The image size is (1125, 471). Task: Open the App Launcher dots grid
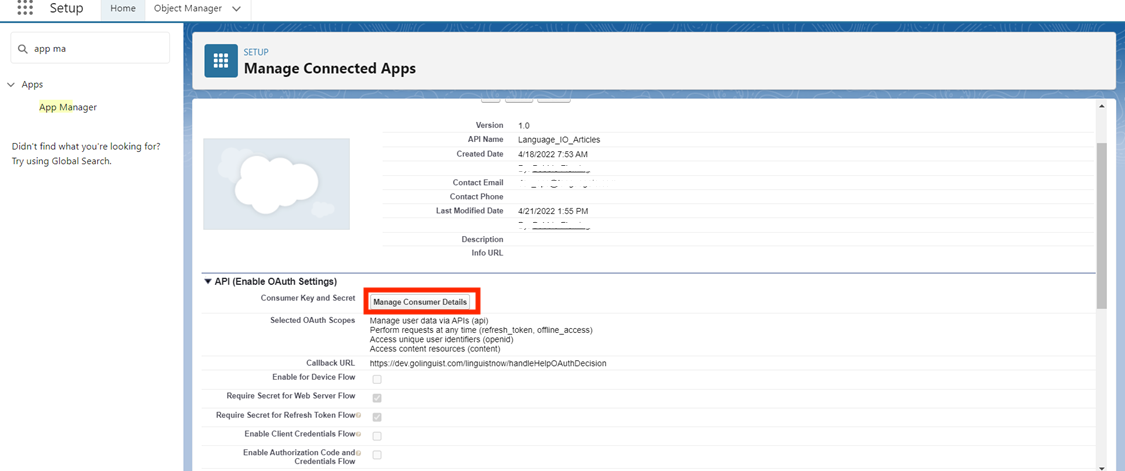click(24, 8)
